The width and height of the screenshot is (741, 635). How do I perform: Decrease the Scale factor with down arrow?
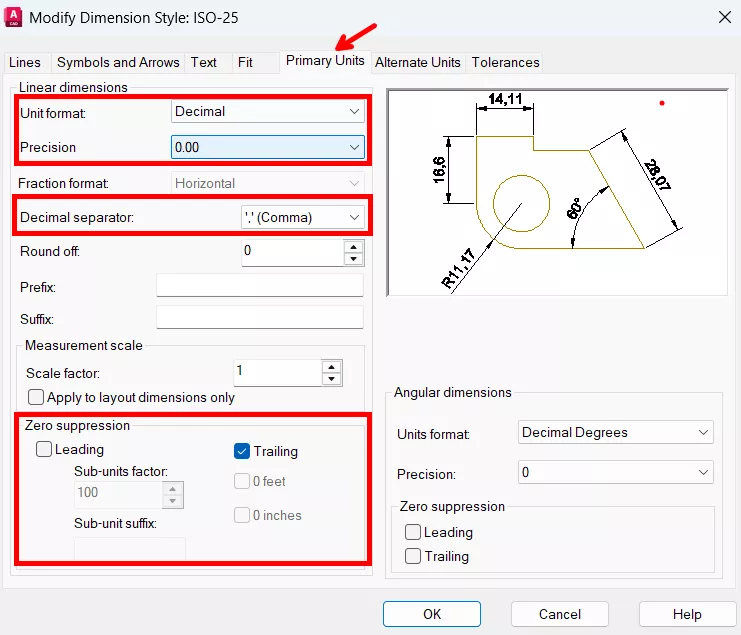(332, 379)
